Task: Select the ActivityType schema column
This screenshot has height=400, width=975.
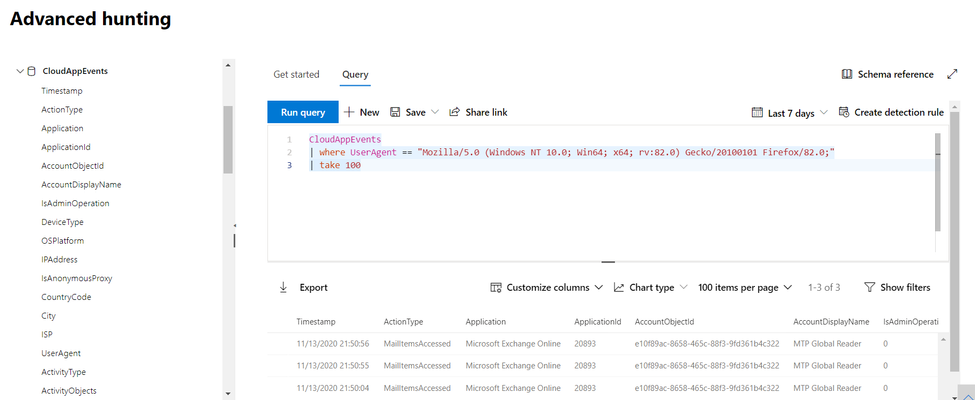Action: 63,372
